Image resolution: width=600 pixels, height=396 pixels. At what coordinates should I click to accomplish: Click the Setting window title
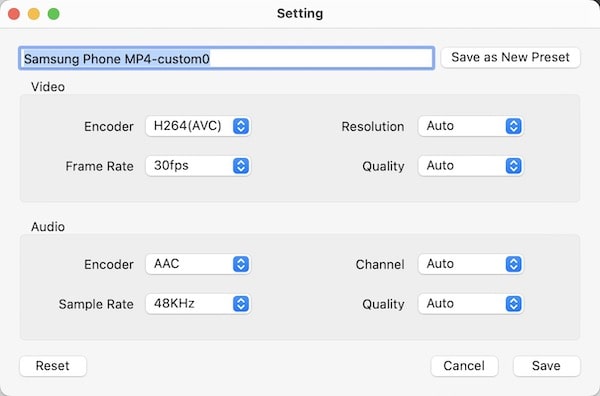click(300, 13)
